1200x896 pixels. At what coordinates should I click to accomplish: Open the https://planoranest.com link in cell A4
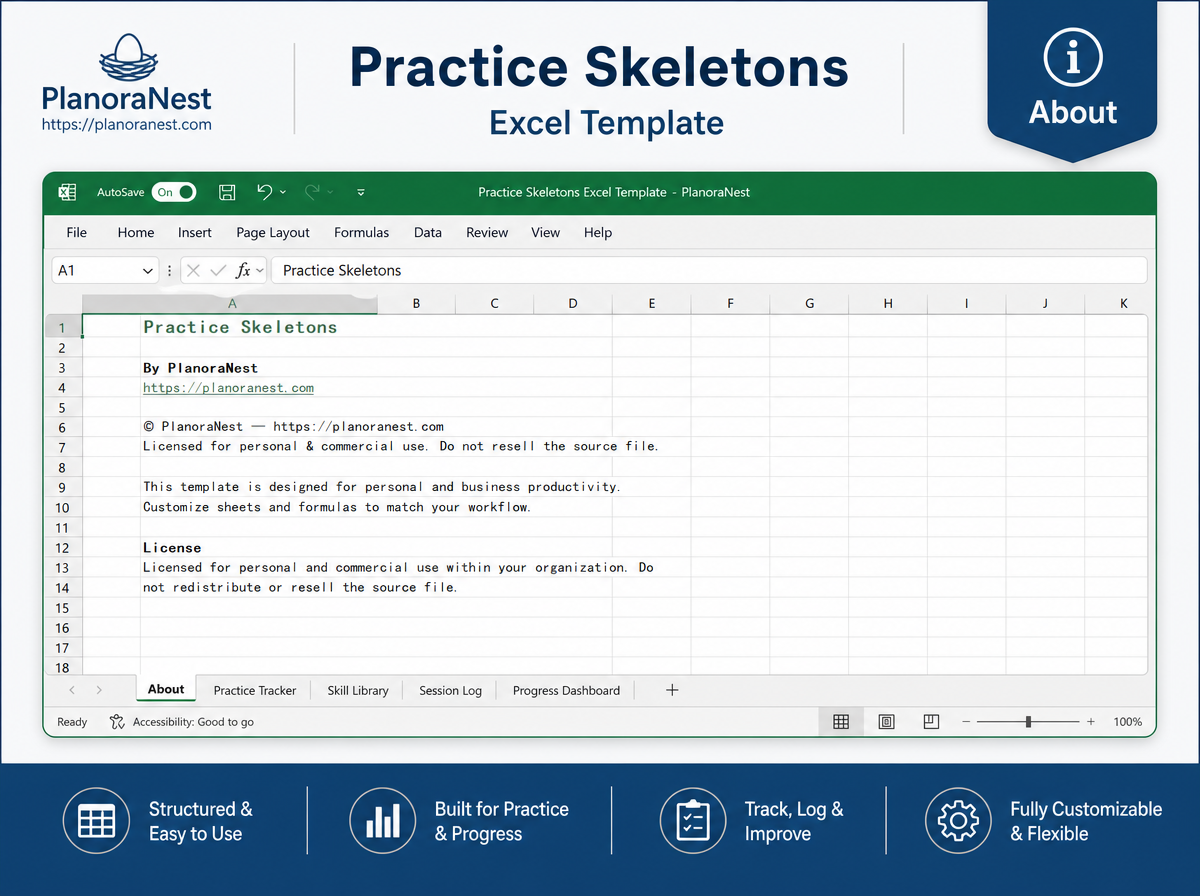click(x=228, y=388)
